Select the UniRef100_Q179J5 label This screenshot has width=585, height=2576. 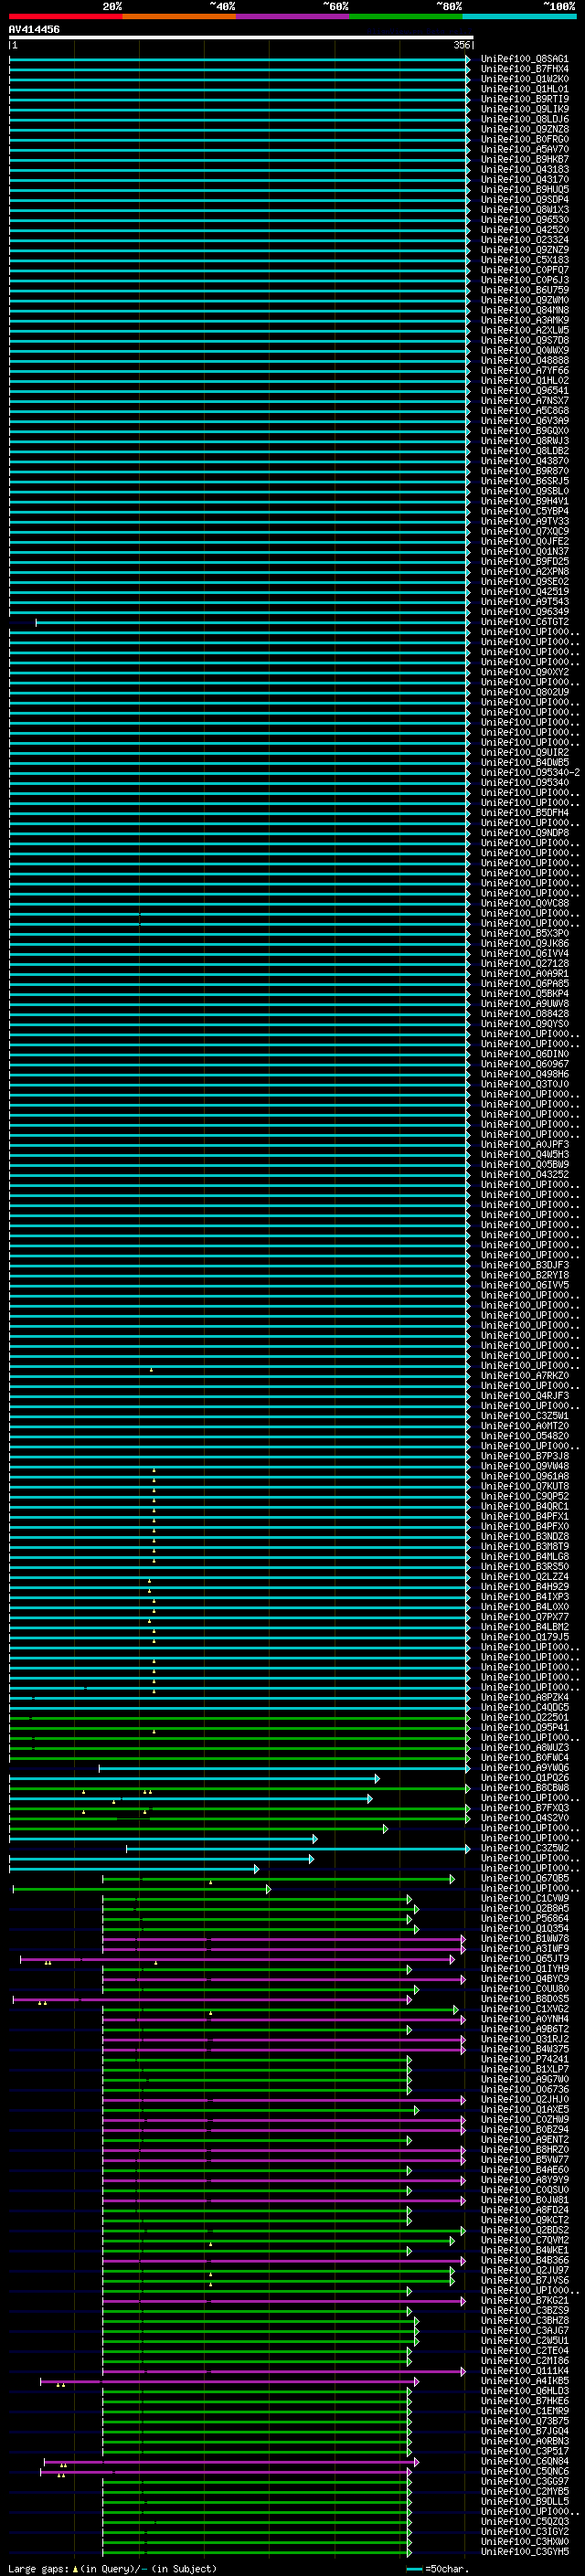[525, 1637]
